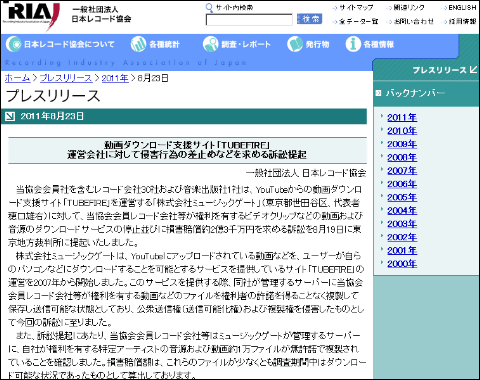Open the 2004年 back number
Viewport: 480px width, 380px height.
(402, 211)
